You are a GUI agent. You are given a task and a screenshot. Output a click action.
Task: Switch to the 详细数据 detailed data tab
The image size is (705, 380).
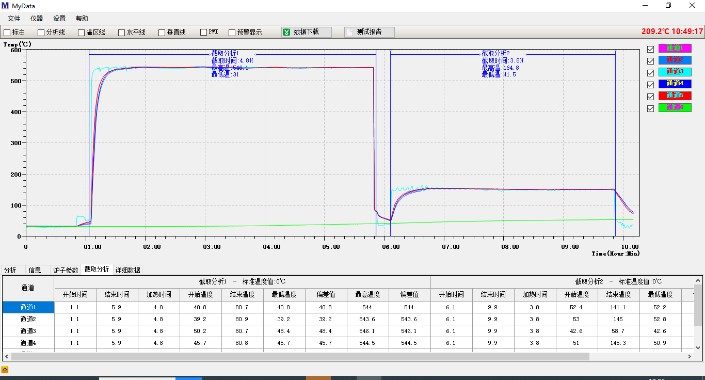click(x=128, y=270)
